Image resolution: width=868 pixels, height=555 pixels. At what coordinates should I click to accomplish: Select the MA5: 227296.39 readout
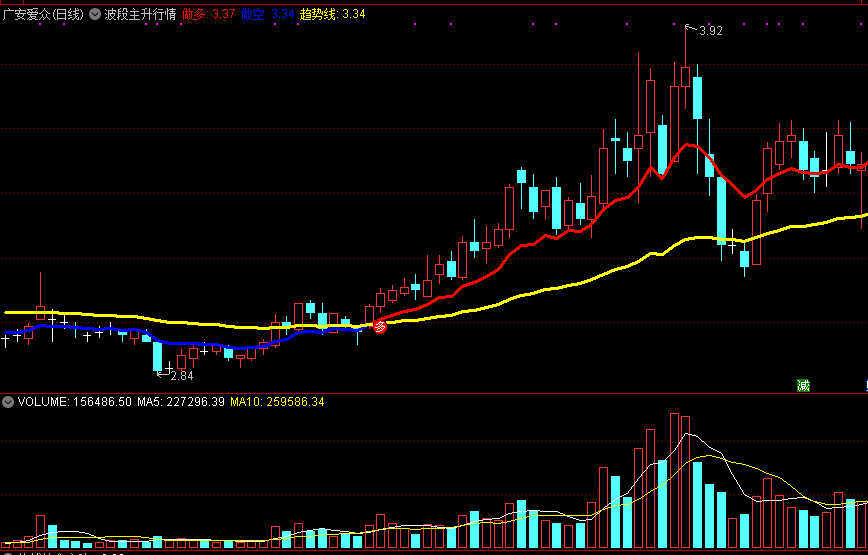point(181,402)
